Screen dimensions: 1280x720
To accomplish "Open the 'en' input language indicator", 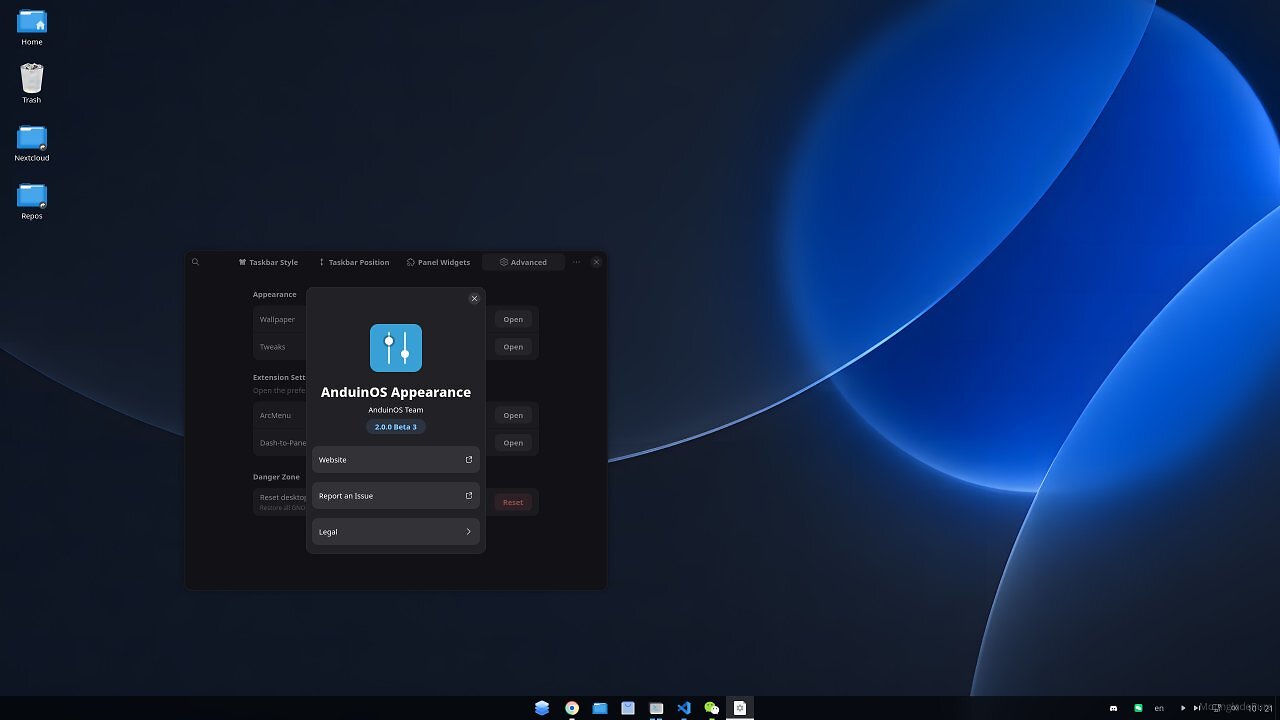I will [x=1159, y=708].
